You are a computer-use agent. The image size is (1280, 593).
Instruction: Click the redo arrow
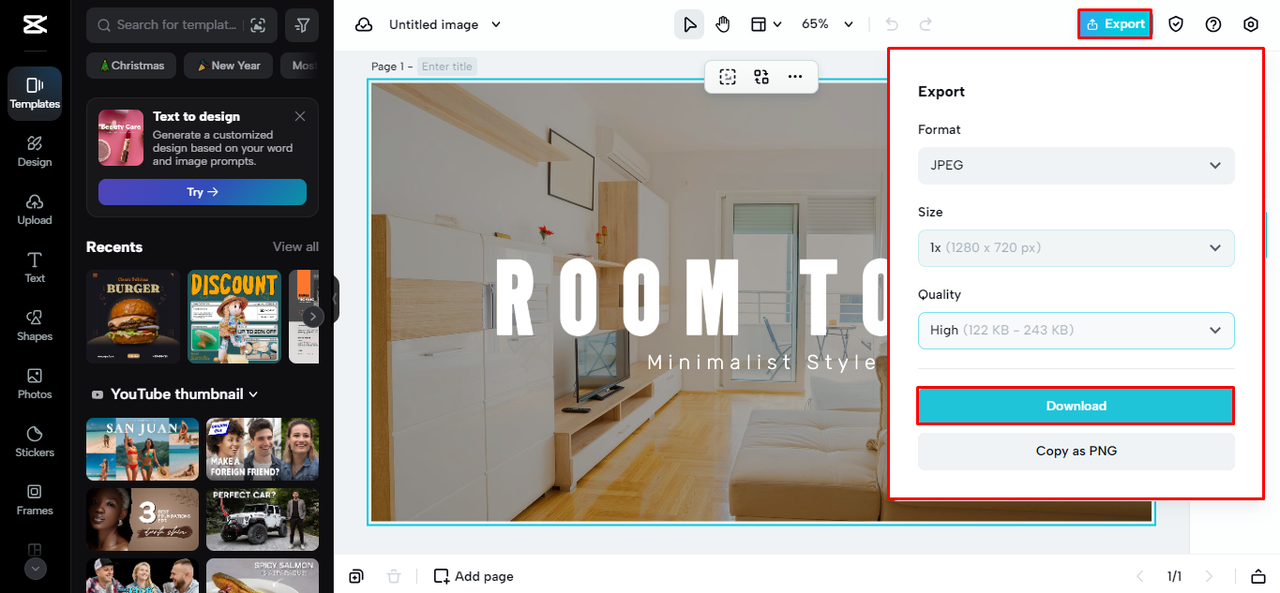click(926, 24)
